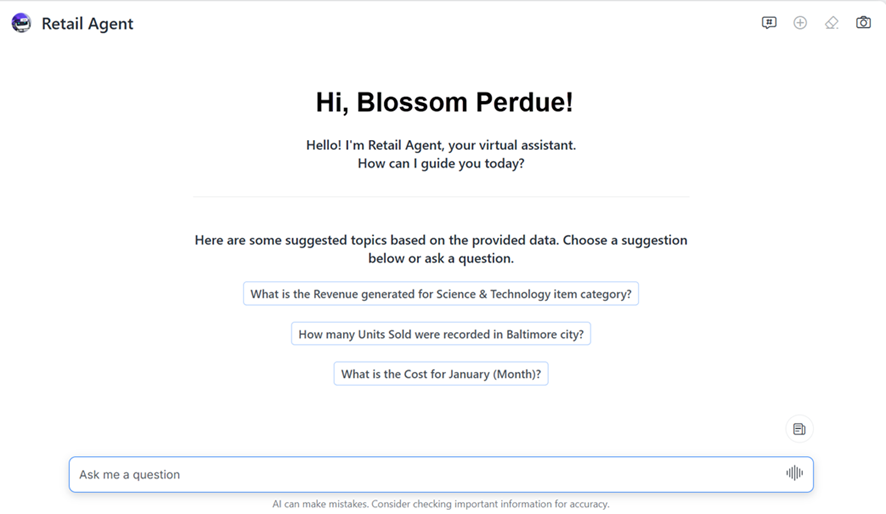Take a snapshot with the camera icon
This screenshot has width=886, height=514.
coord(863,23)
